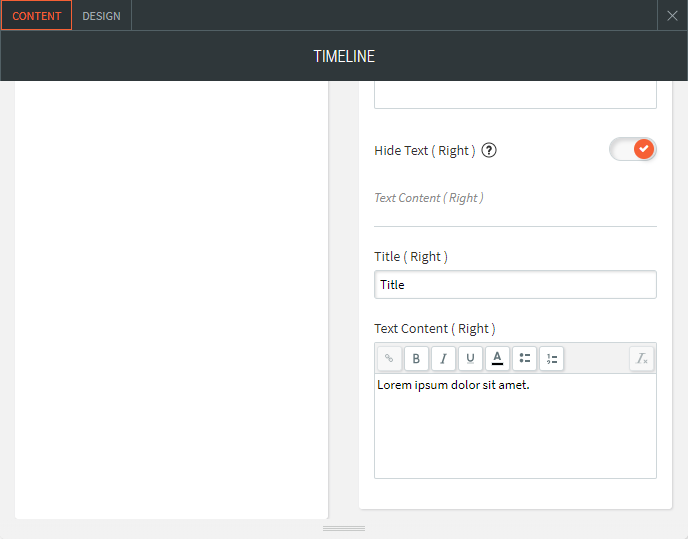Open the DESIGN tab
This screenshot has height=539, width=688.
(x=101, y=16)
